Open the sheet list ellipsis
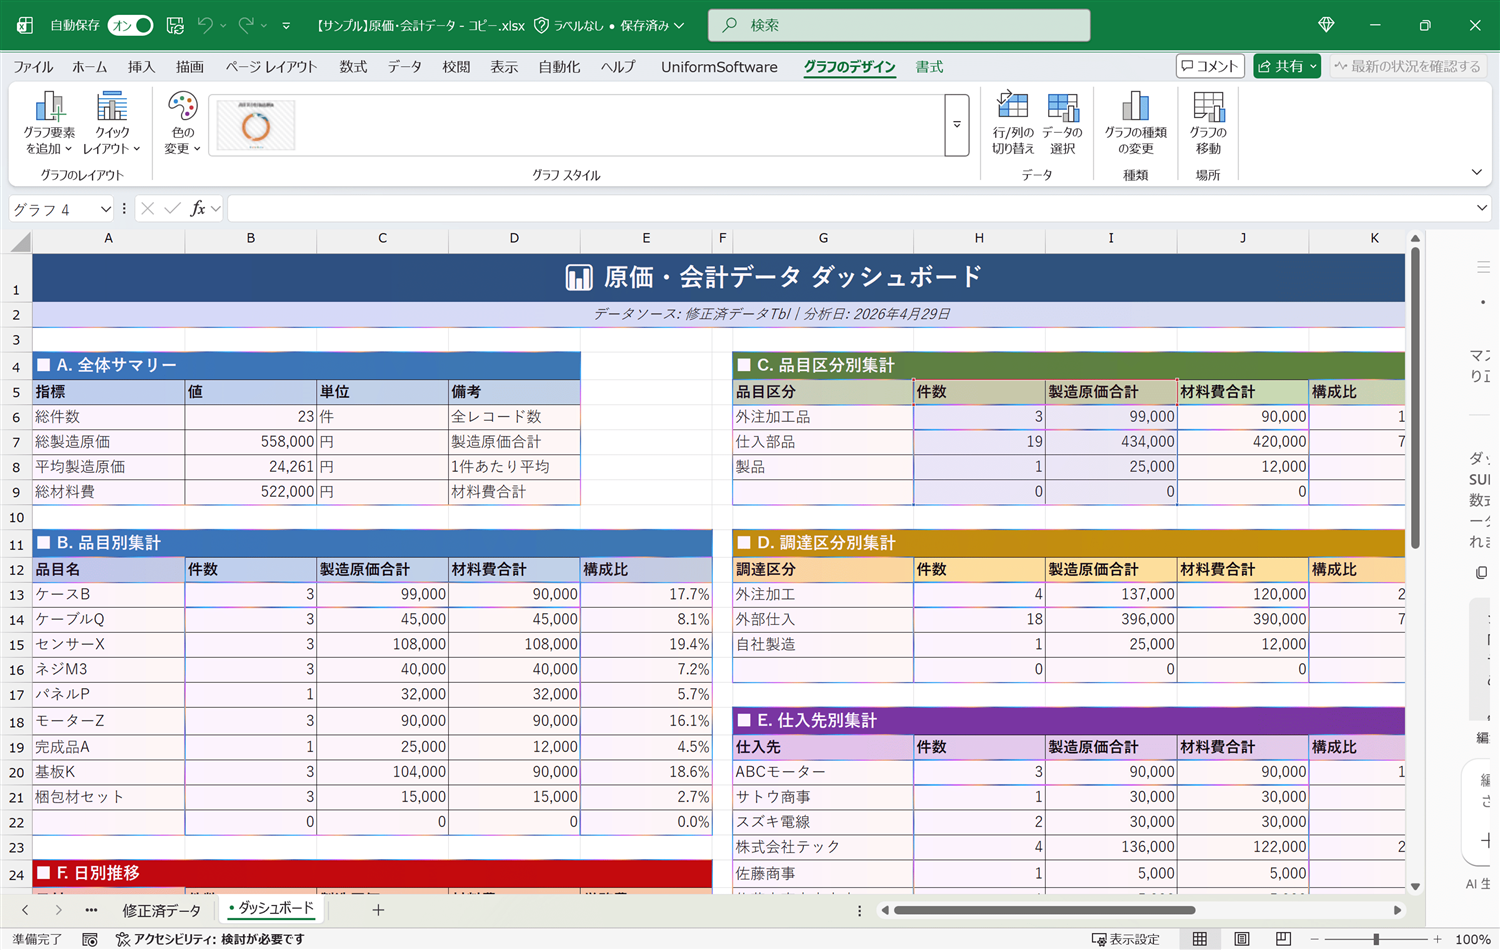The image size is (1500, 950). 91,910
